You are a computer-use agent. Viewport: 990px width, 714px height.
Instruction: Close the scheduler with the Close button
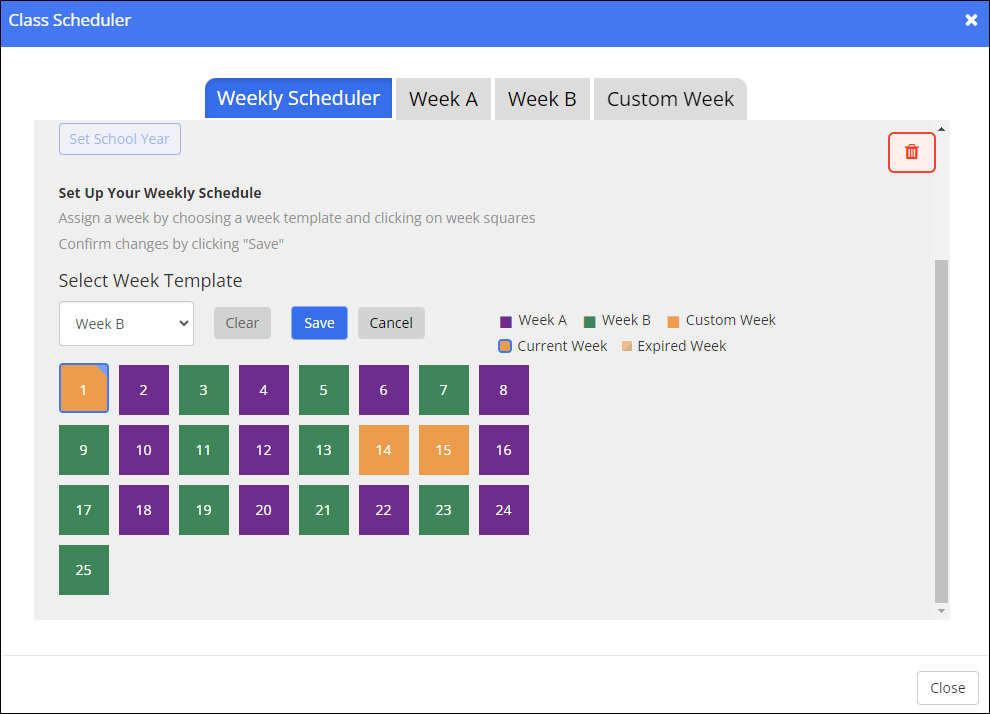pyautogui.click(x=947, y=687)
